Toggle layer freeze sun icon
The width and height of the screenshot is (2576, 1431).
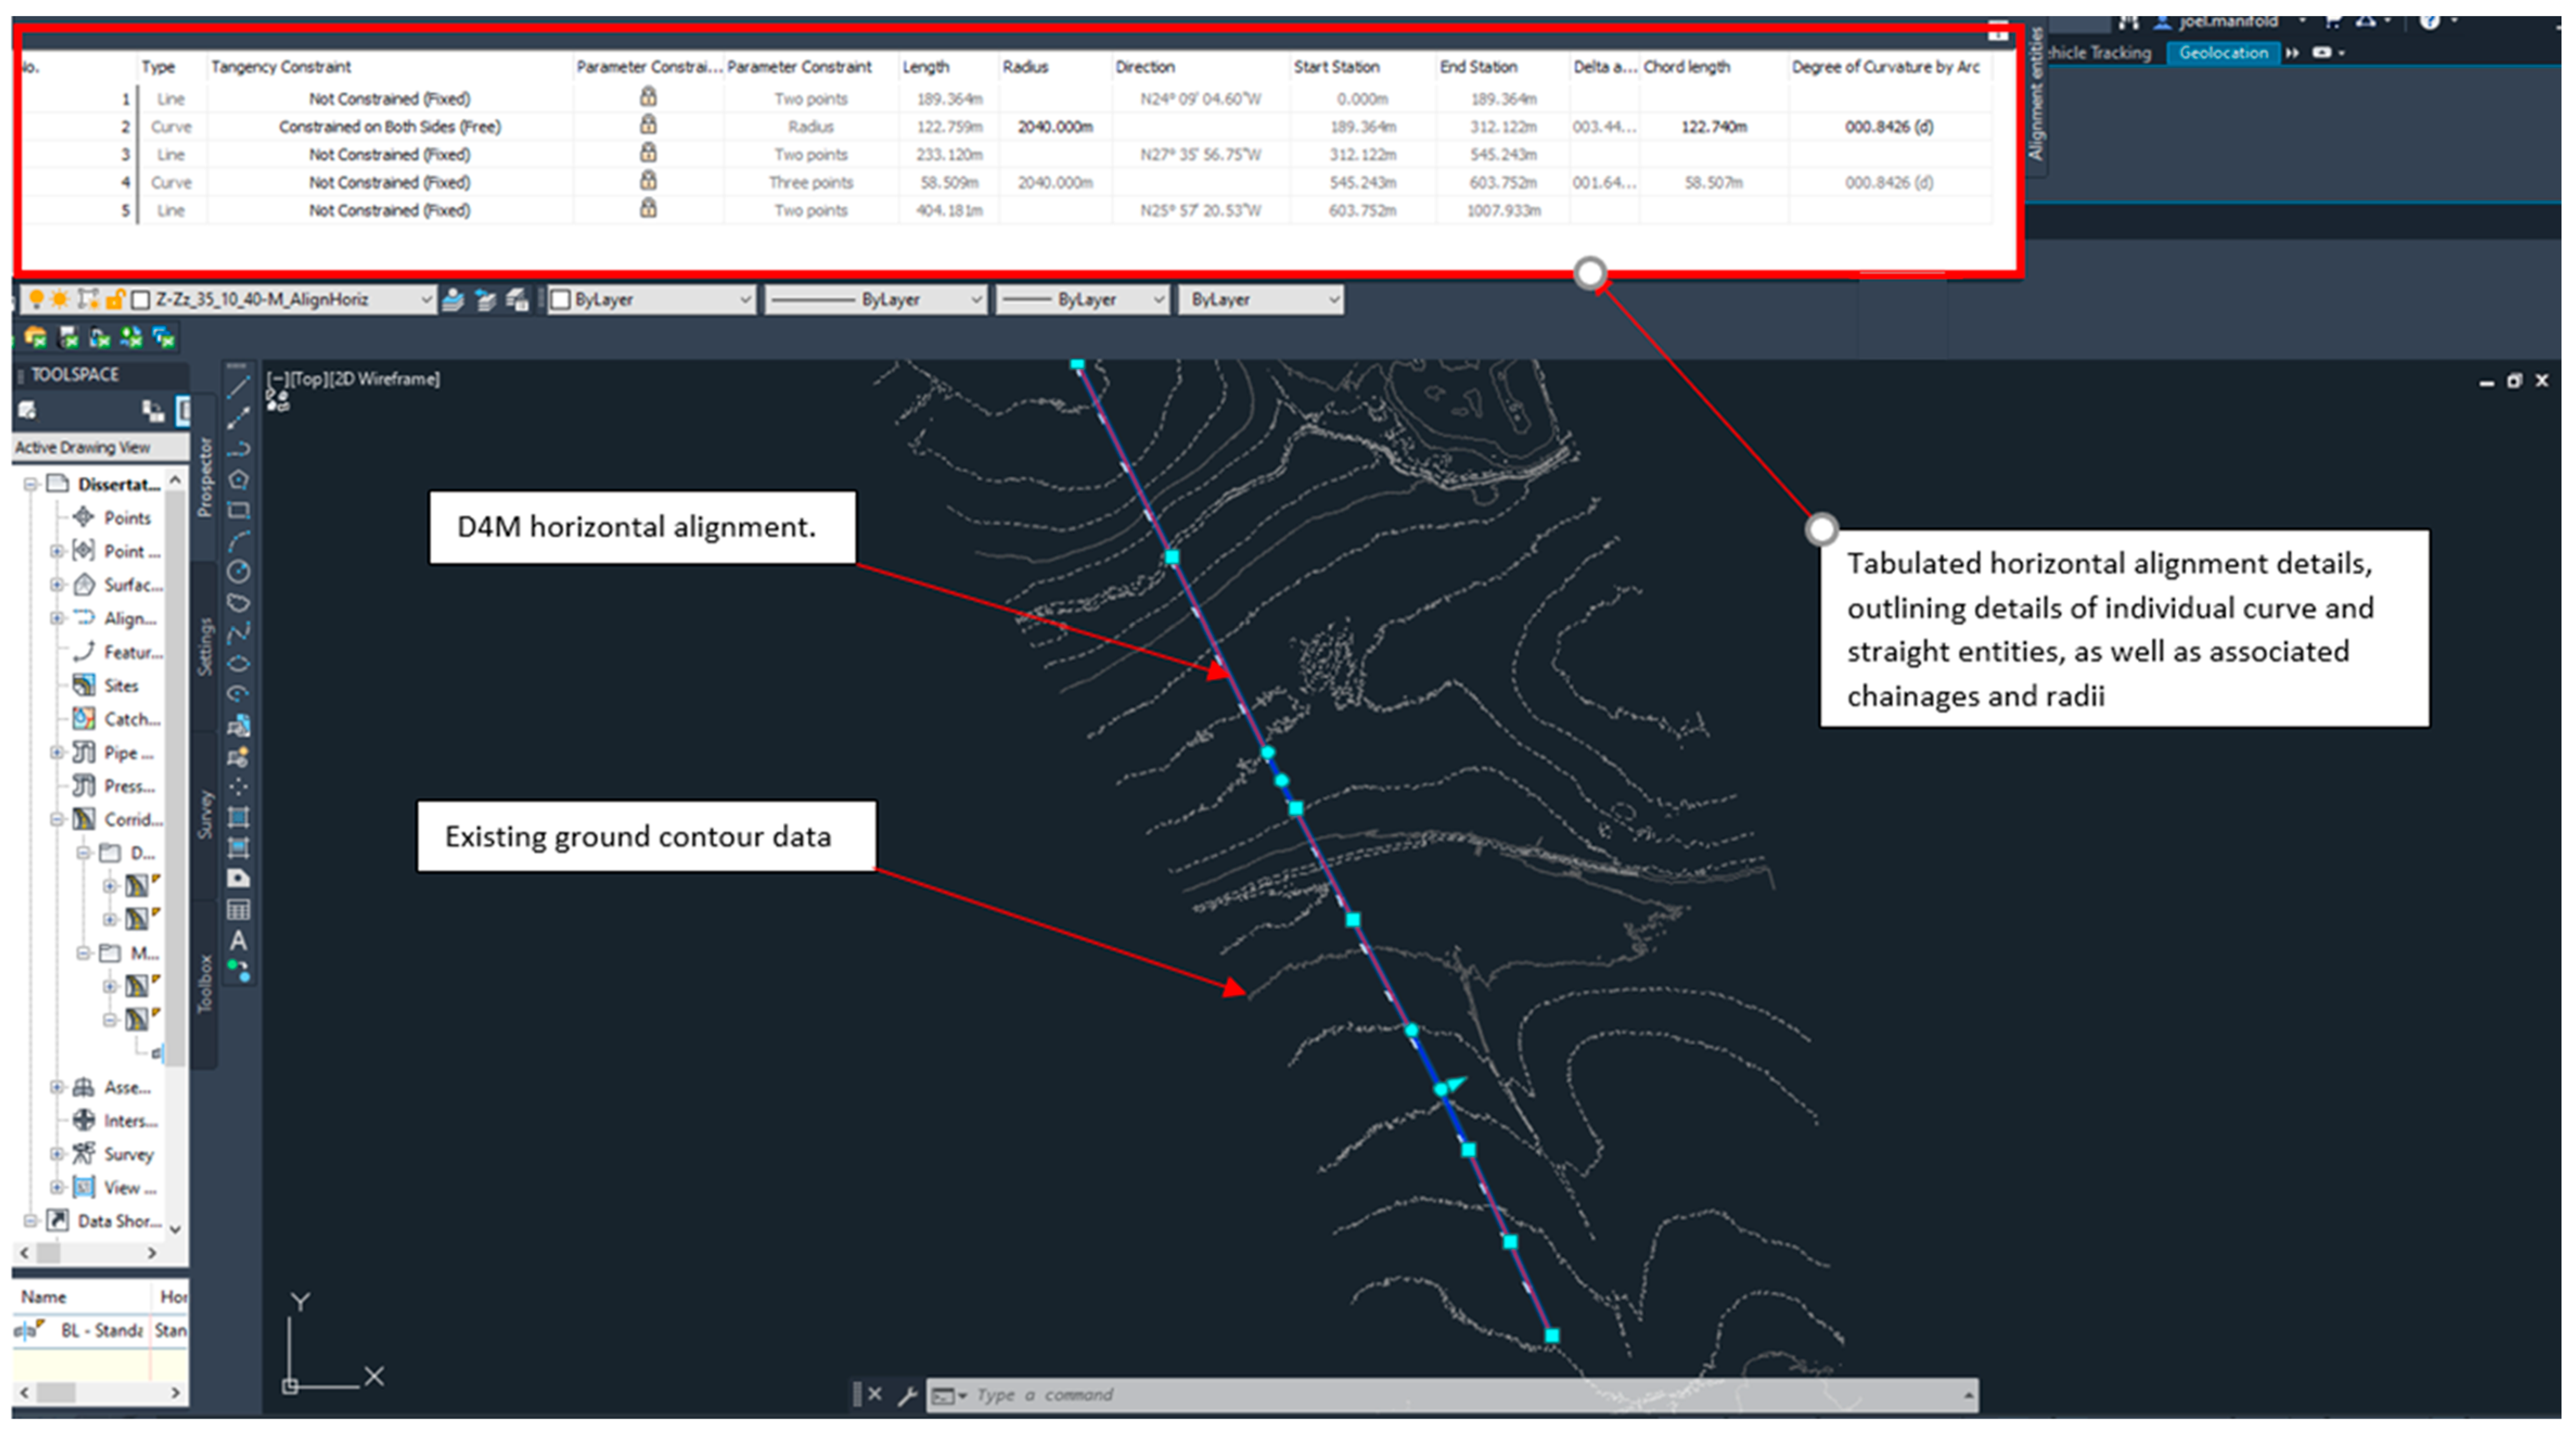pos(60,299)
